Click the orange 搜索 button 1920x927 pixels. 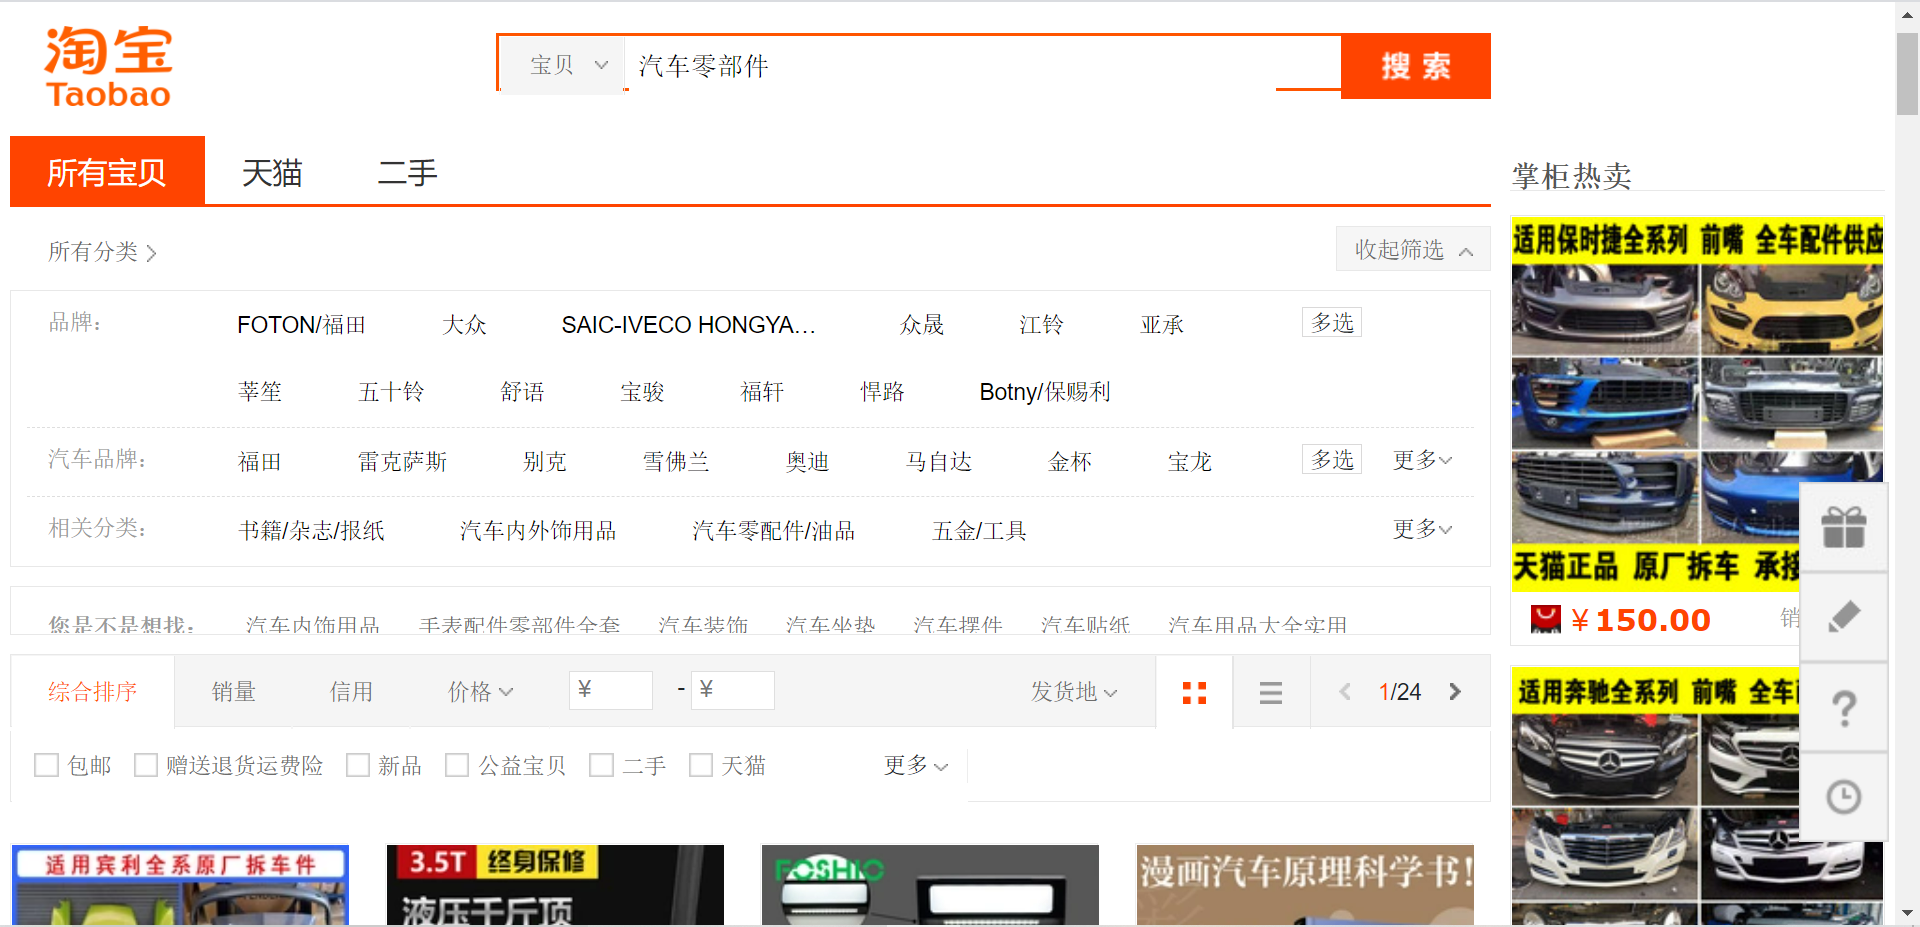[x=1415, y=66]
